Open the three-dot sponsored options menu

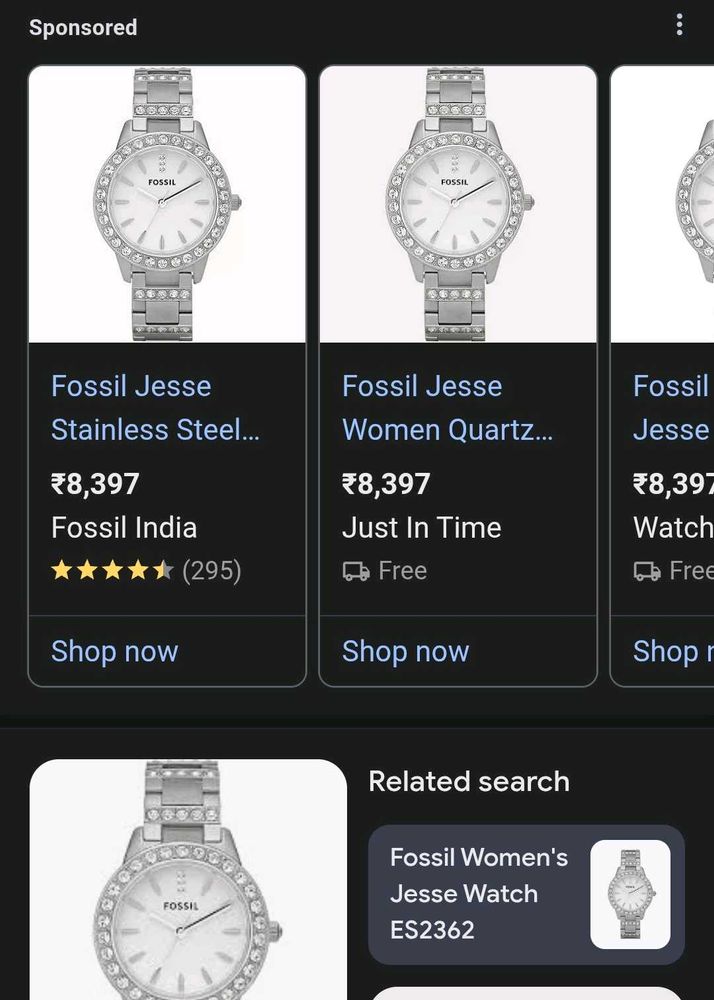(x=679, y=25)
